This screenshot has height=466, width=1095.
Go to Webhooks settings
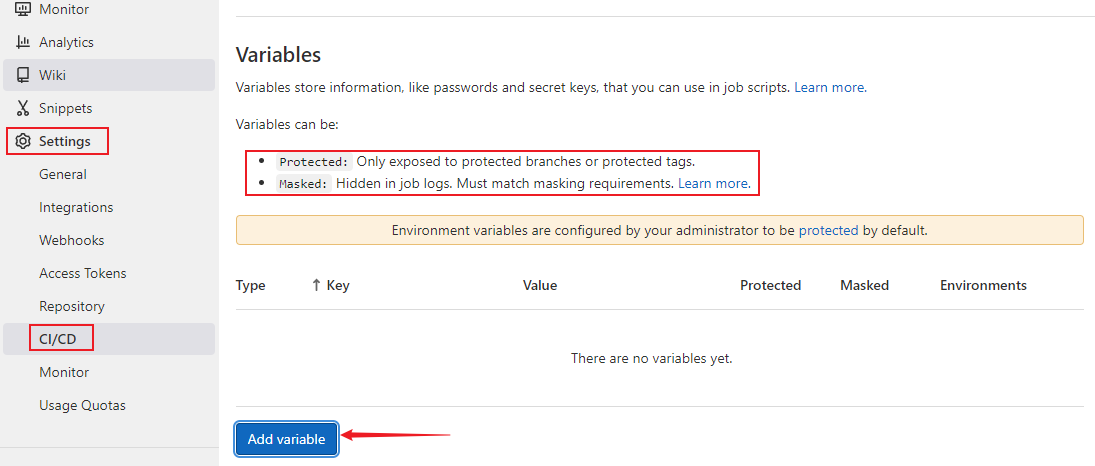[x=72, y=240]
